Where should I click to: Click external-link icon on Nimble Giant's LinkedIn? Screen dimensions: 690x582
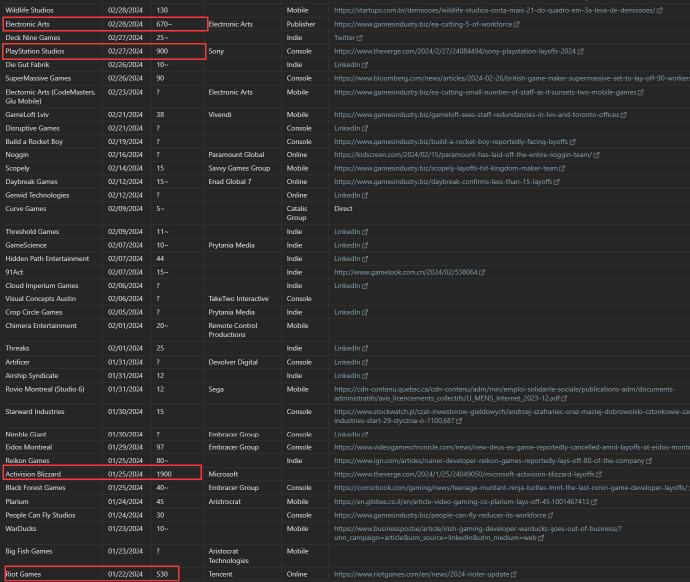[x=364, y=434]
